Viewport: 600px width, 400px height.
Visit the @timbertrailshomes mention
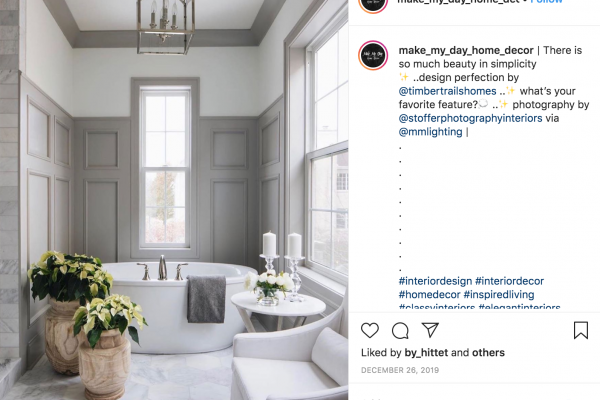447,91
